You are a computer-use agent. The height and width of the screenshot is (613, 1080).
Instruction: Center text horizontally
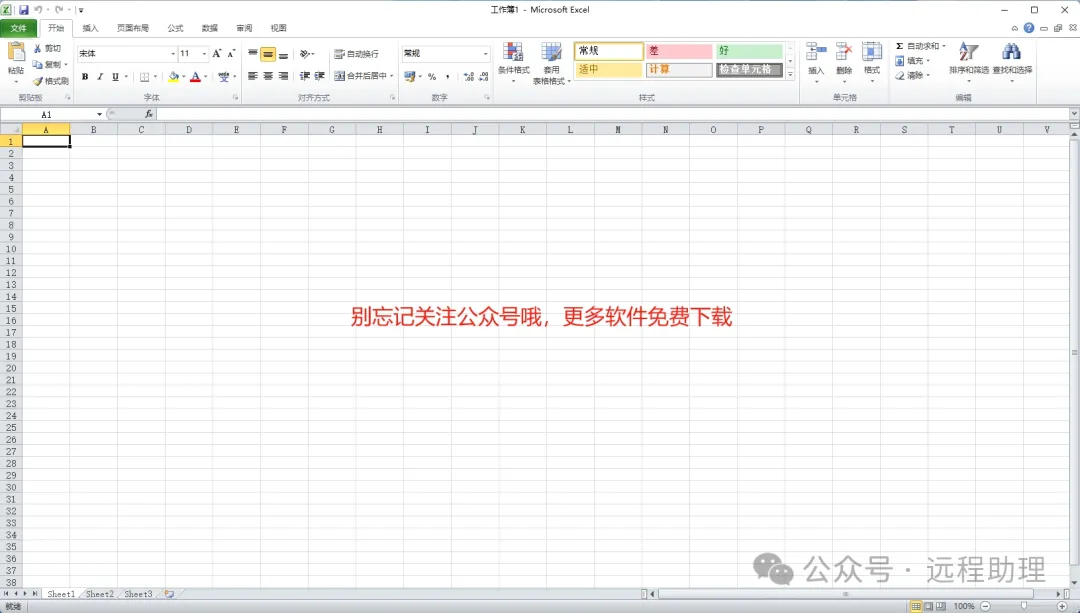tap(268, 76)
